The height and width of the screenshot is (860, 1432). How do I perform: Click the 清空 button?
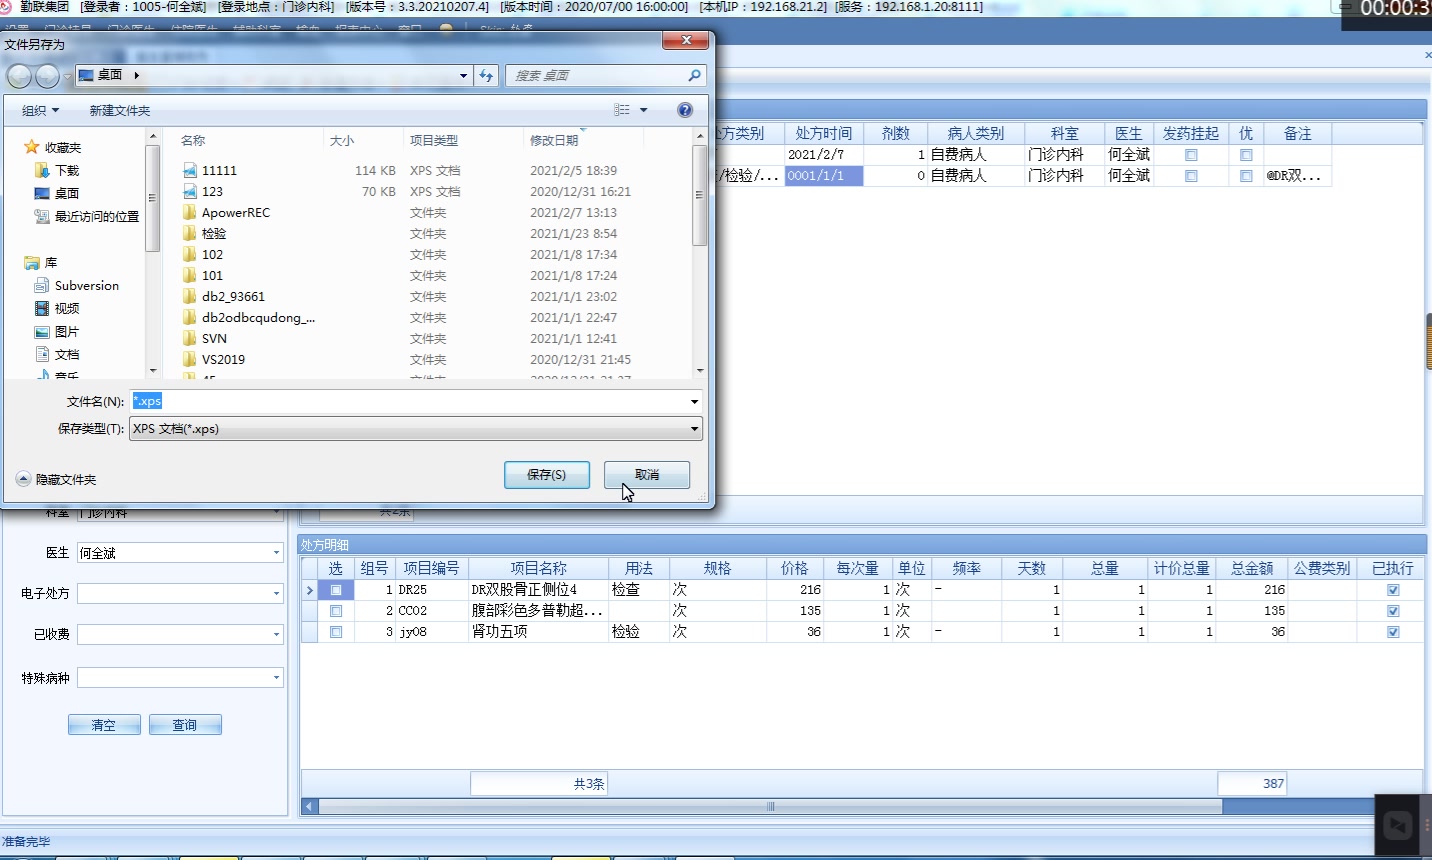coord(104,725)
